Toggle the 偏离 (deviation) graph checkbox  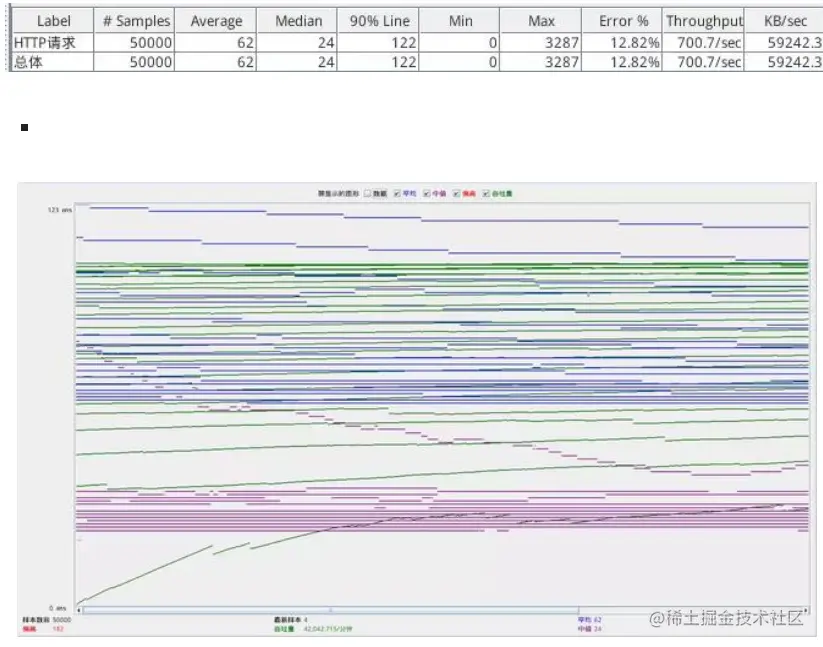point(456,194)
